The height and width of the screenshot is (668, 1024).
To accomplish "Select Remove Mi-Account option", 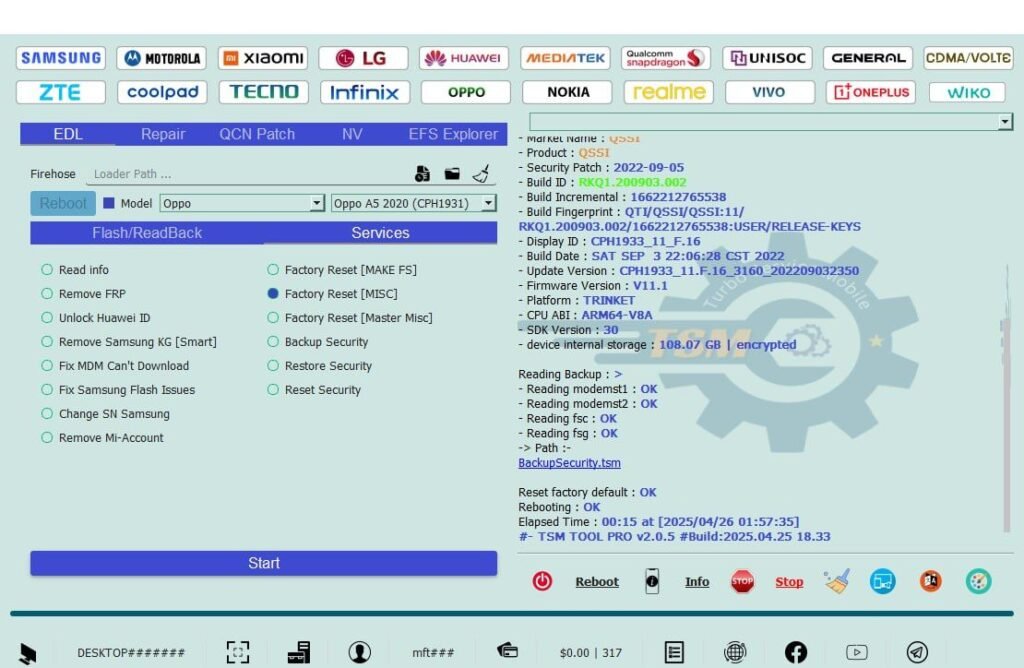I will pyautogui.click(x=103, y=437).
